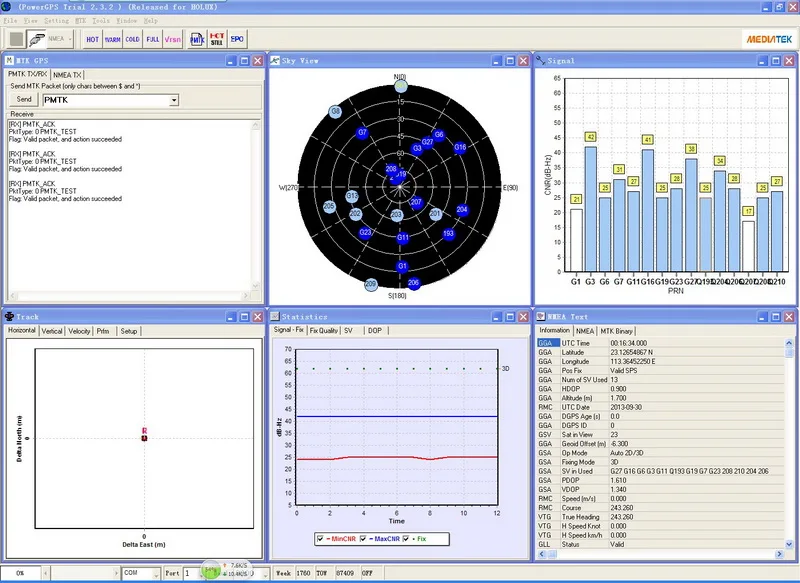Toggle the Fix checkbox in Statistics legend
The width and height of the screenshot is (800, 583).
pos(406,539)
